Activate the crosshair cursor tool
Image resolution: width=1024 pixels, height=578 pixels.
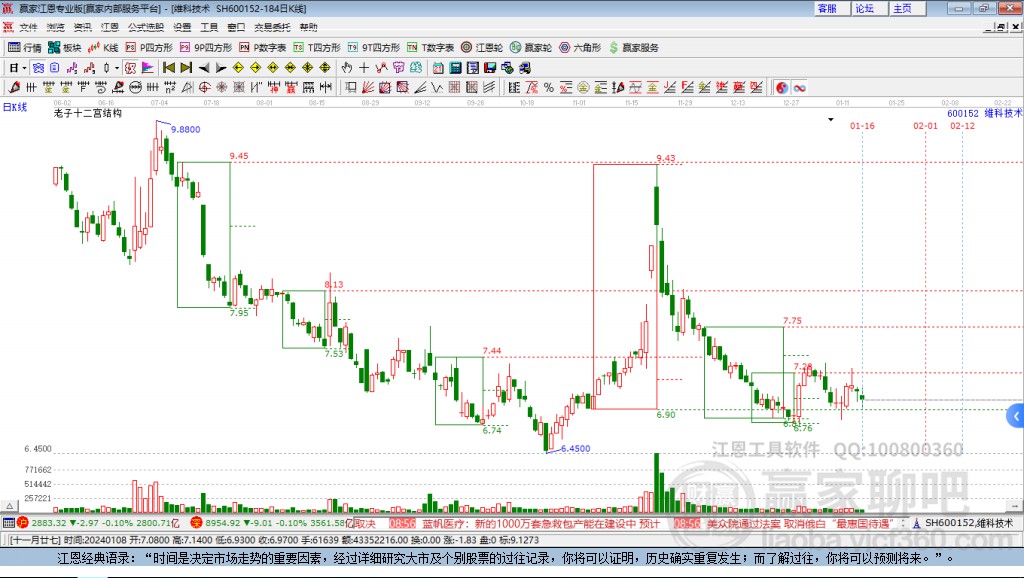pyautogui.click(x=364, y=67)
